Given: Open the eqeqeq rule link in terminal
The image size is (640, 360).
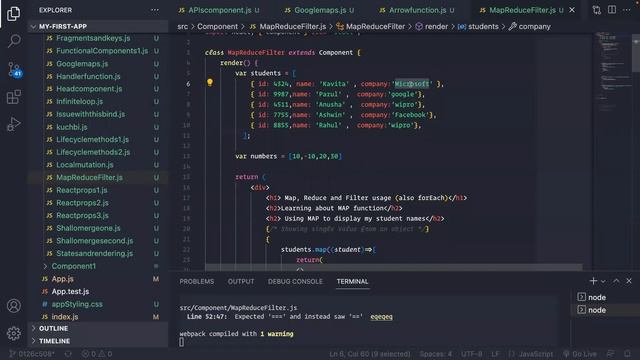Looking at the screenshot, I should (381, 317).
